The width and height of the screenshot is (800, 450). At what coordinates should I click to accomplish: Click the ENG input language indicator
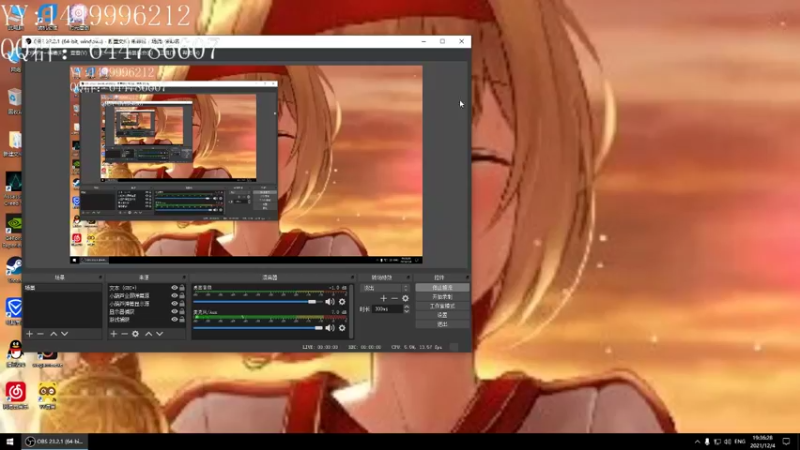click(740, 441)
